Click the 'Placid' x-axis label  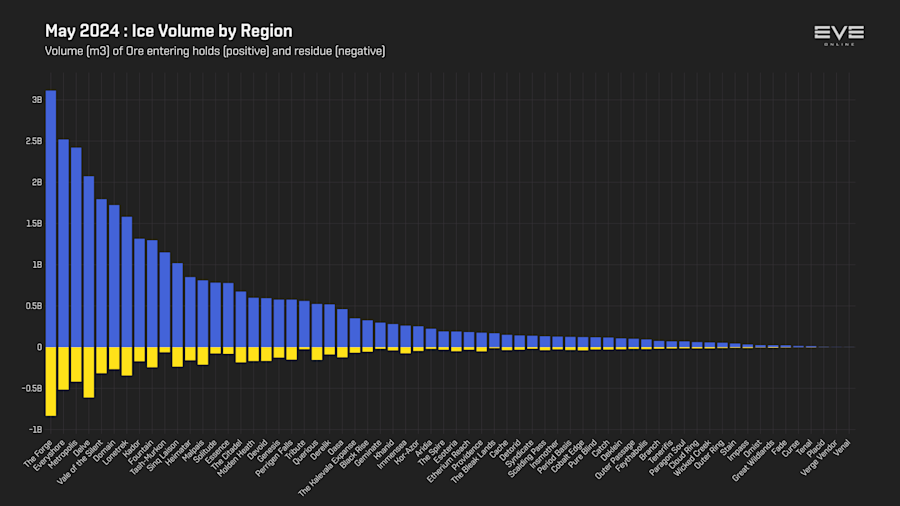[x=816, y=447]
